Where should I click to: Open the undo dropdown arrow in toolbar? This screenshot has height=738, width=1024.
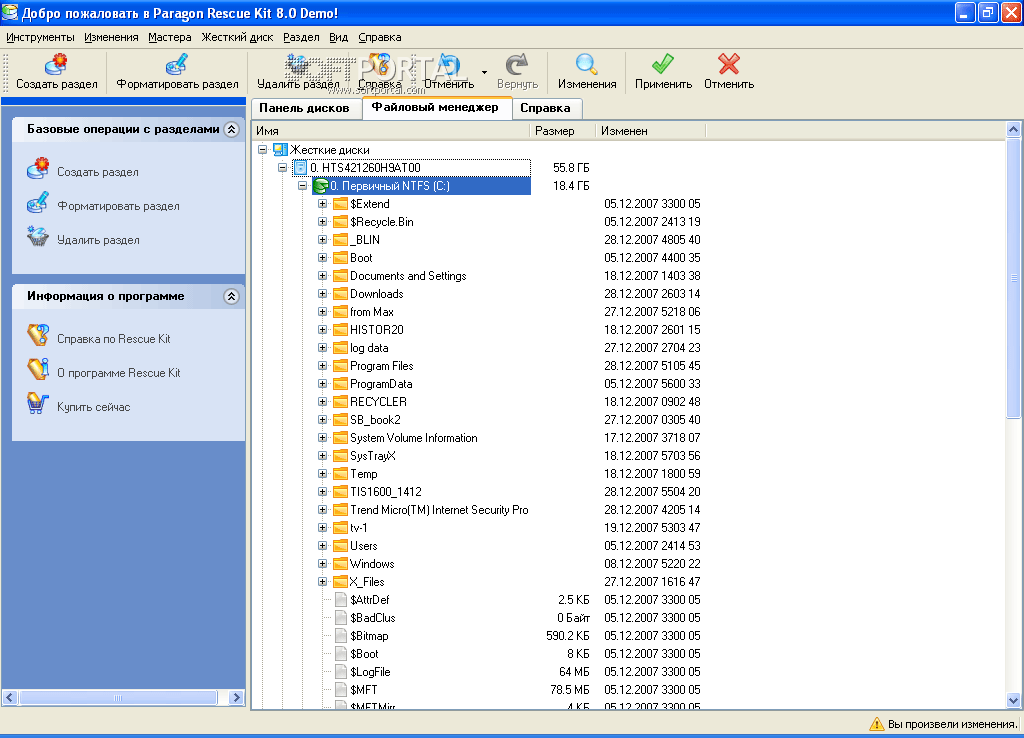pos(484,72)
